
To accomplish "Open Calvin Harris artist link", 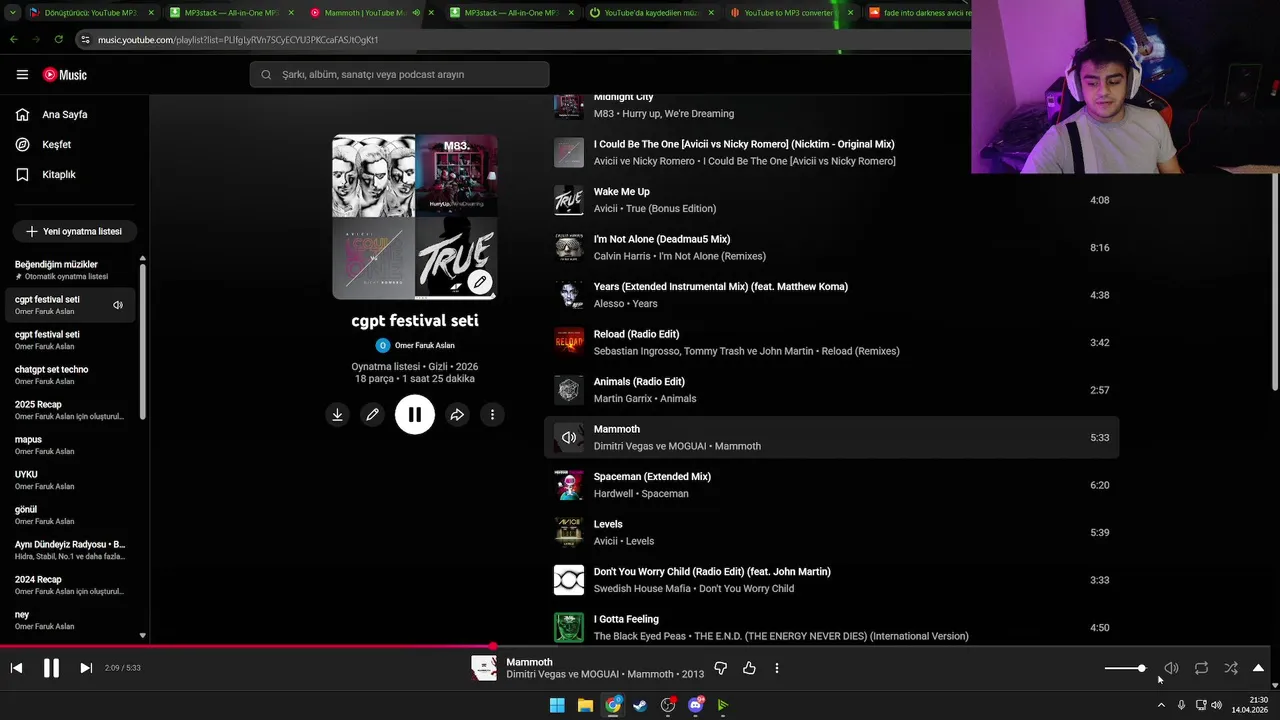I will coord(622,256).
